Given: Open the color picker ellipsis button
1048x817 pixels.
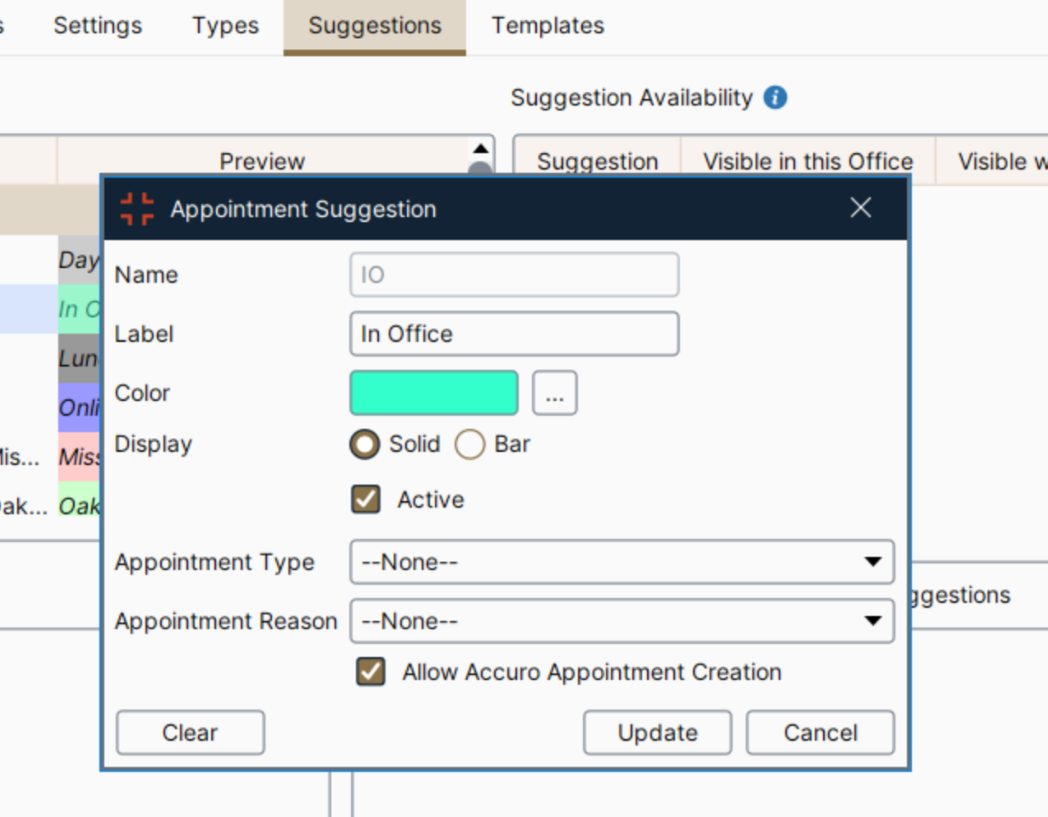Looking at the screenshot, I should 555,393.
